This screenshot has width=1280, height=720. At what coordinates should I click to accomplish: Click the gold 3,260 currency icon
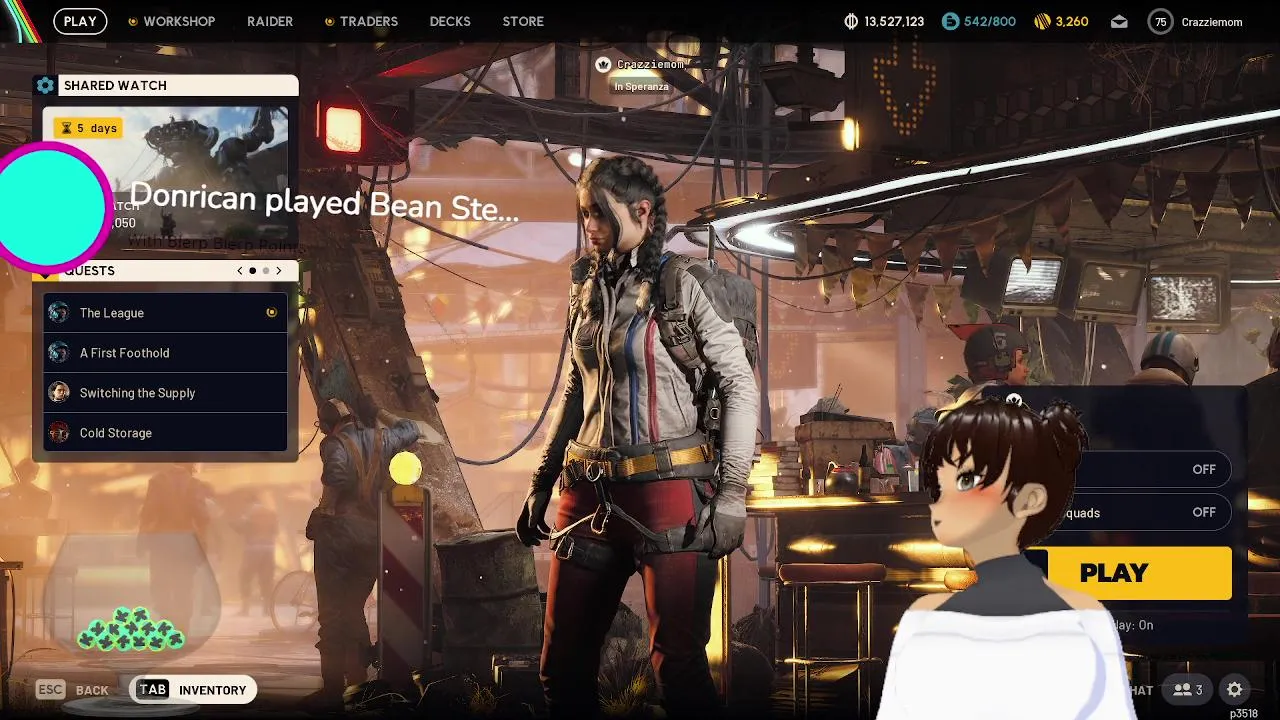(x=1042, y=21)
